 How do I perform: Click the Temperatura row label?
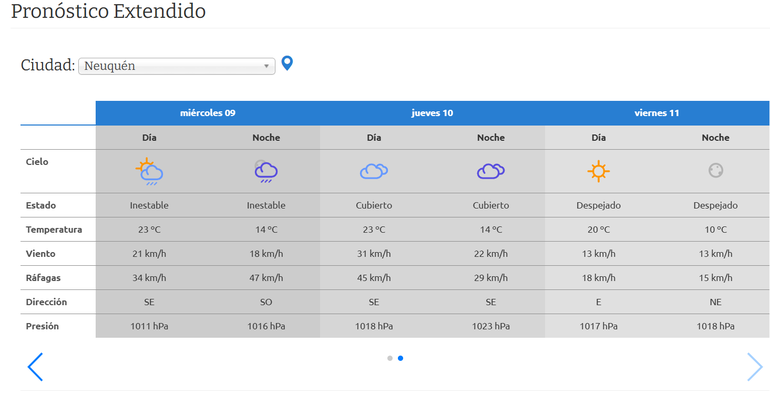pos(54,229)
